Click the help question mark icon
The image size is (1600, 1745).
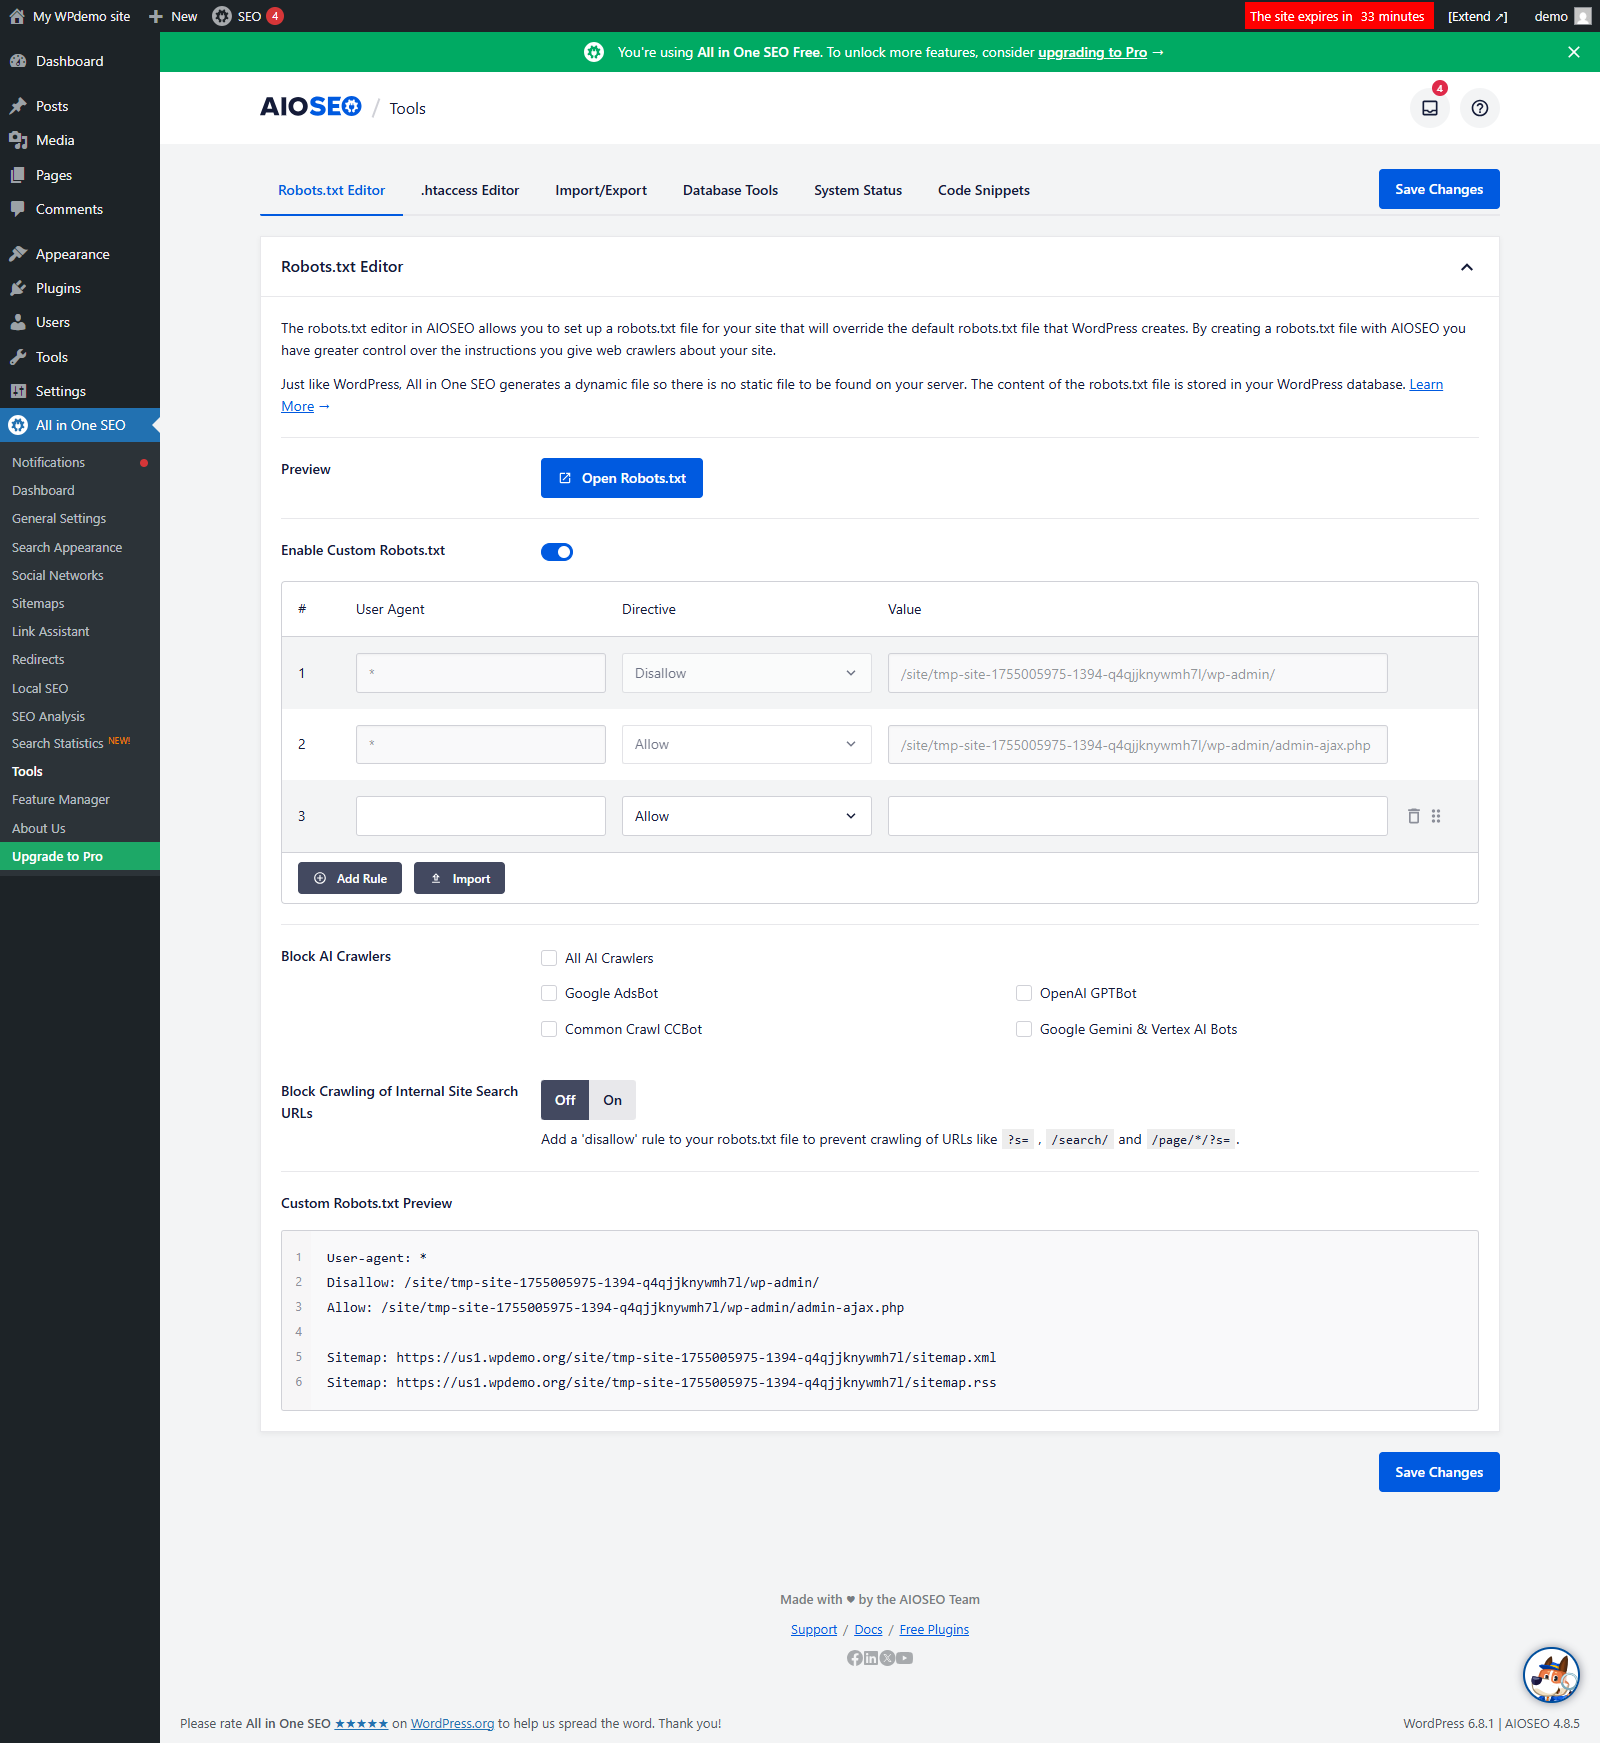coord(1479,108)
